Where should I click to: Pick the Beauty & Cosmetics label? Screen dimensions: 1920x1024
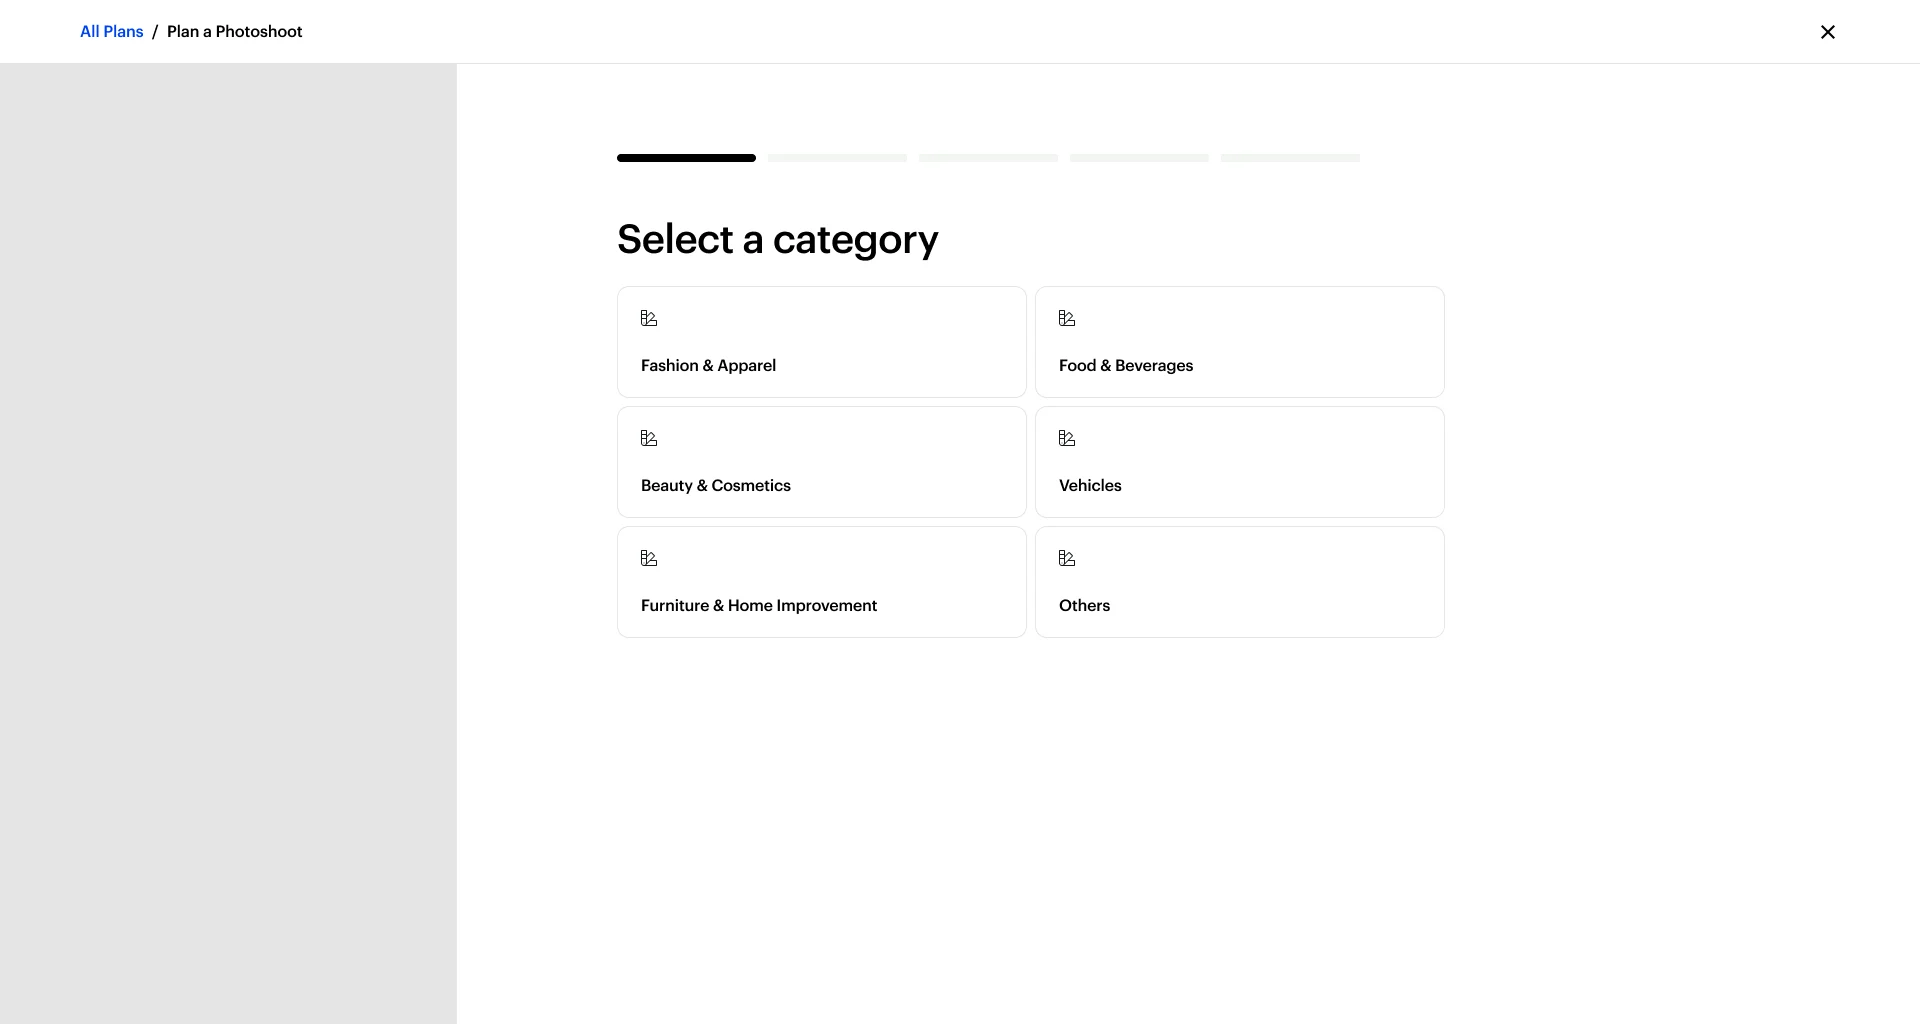click(716, 486)
